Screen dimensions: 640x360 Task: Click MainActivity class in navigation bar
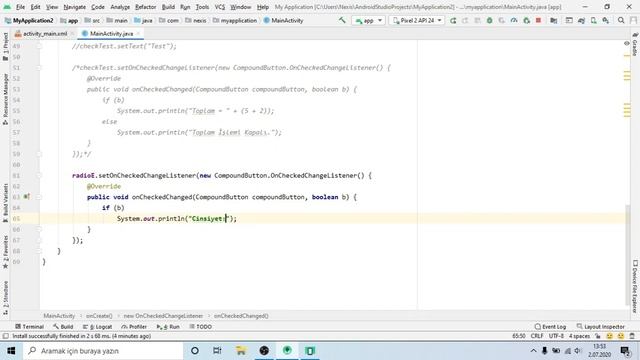283,20
